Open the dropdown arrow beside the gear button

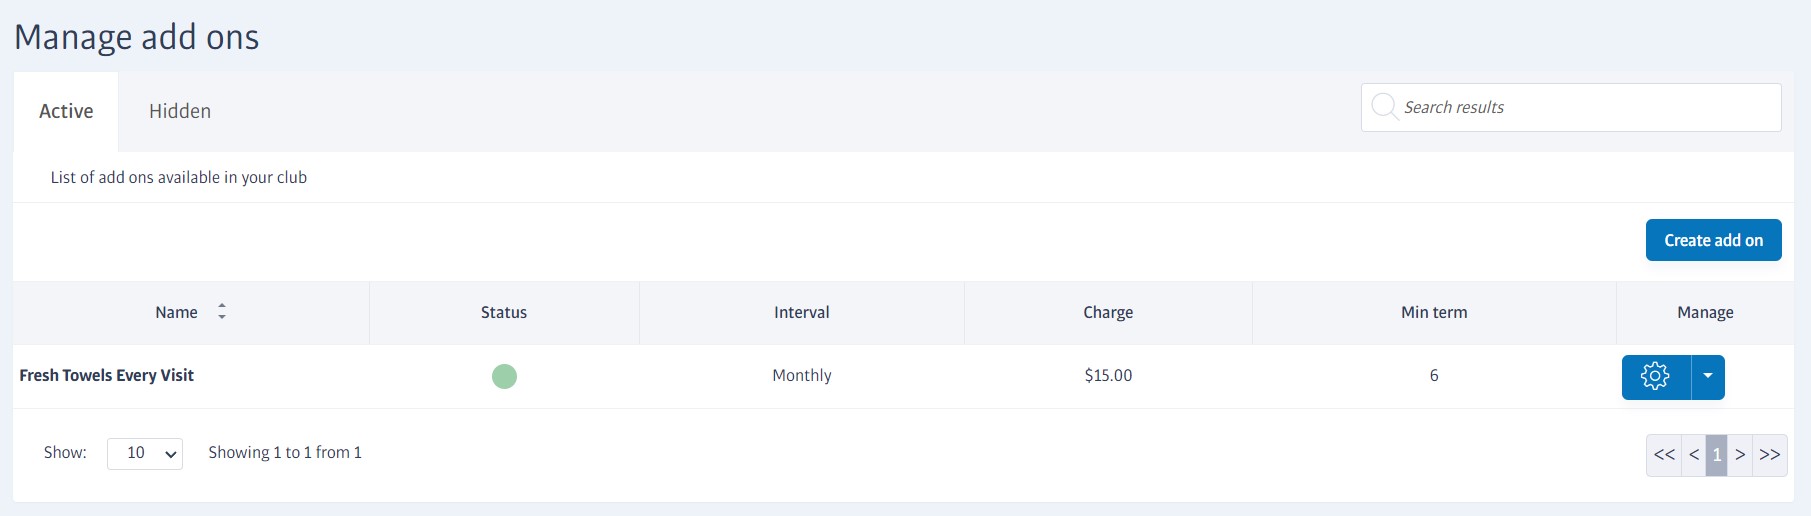(1708, 376)
